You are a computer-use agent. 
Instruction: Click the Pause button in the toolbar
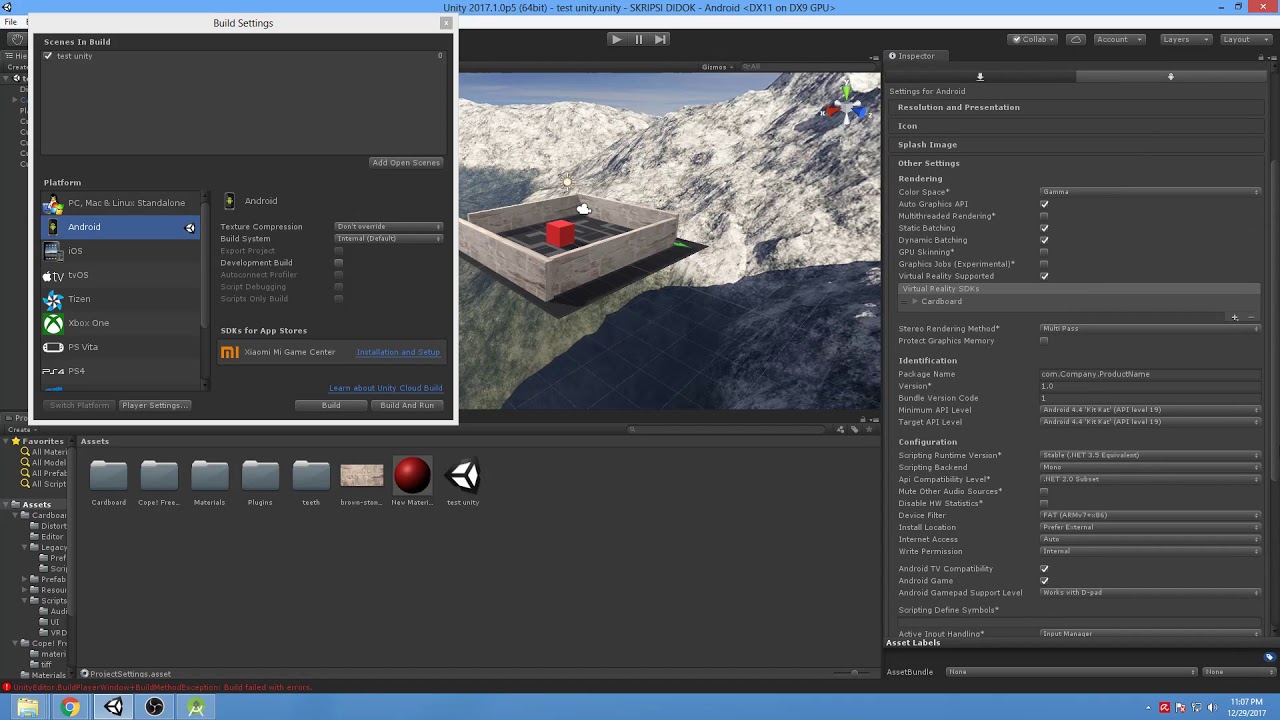point(638,39)
